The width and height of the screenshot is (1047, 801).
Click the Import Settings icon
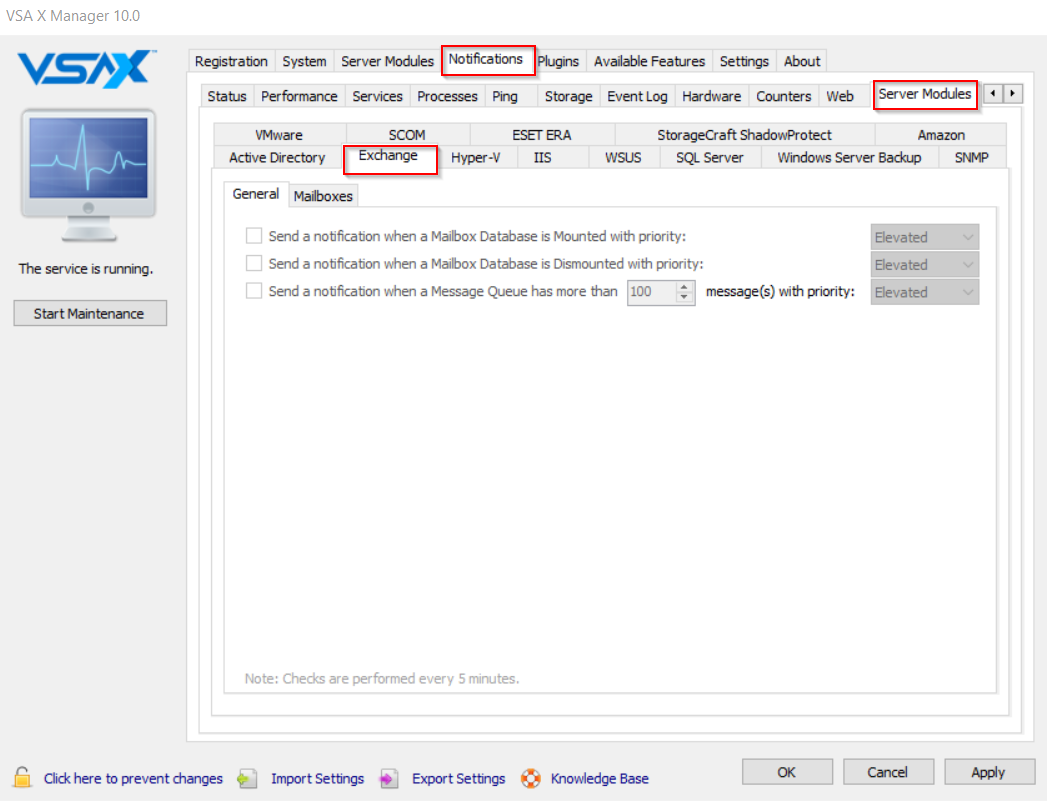click(248, 778)
